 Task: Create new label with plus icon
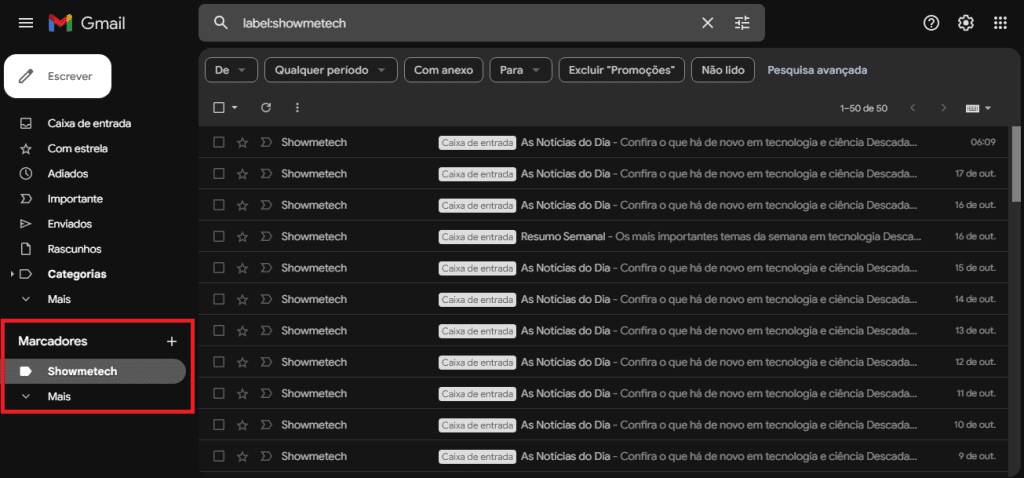(x=172, y=341)
